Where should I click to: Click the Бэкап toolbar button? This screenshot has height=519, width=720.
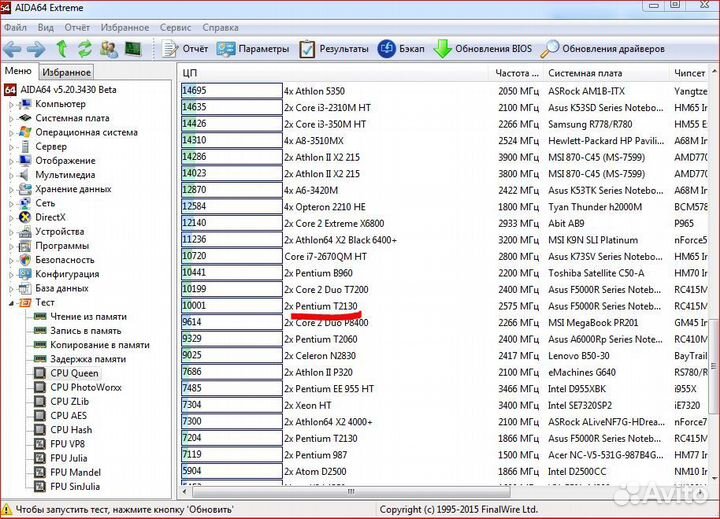[x=401, y=49]
